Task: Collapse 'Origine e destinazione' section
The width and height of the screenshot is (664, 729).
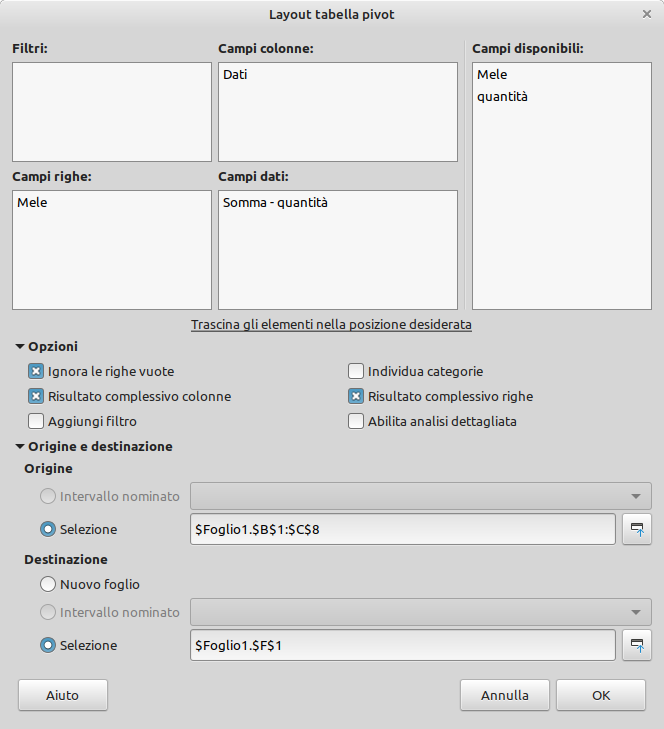Action: pyautogui.click(x=20, y=447)
